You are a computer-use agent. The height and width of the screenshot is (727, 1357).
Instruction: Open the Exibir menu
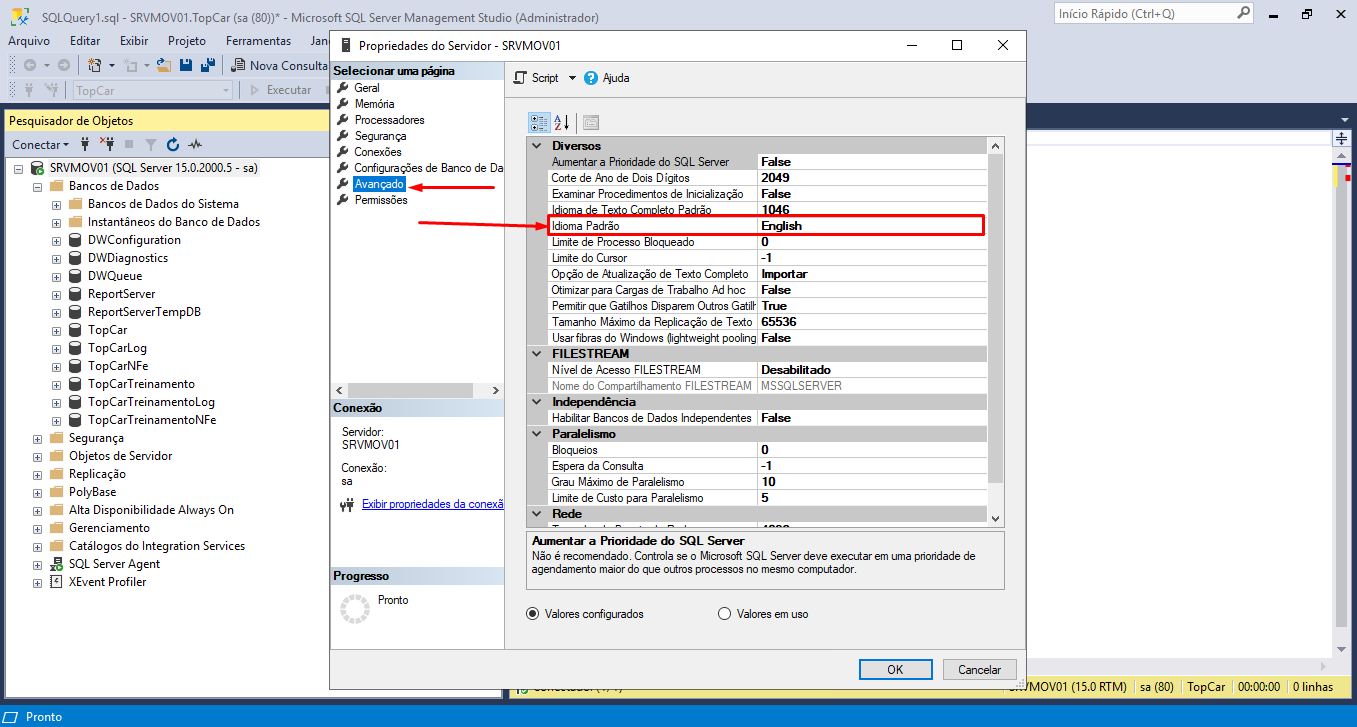click(134, 41)
